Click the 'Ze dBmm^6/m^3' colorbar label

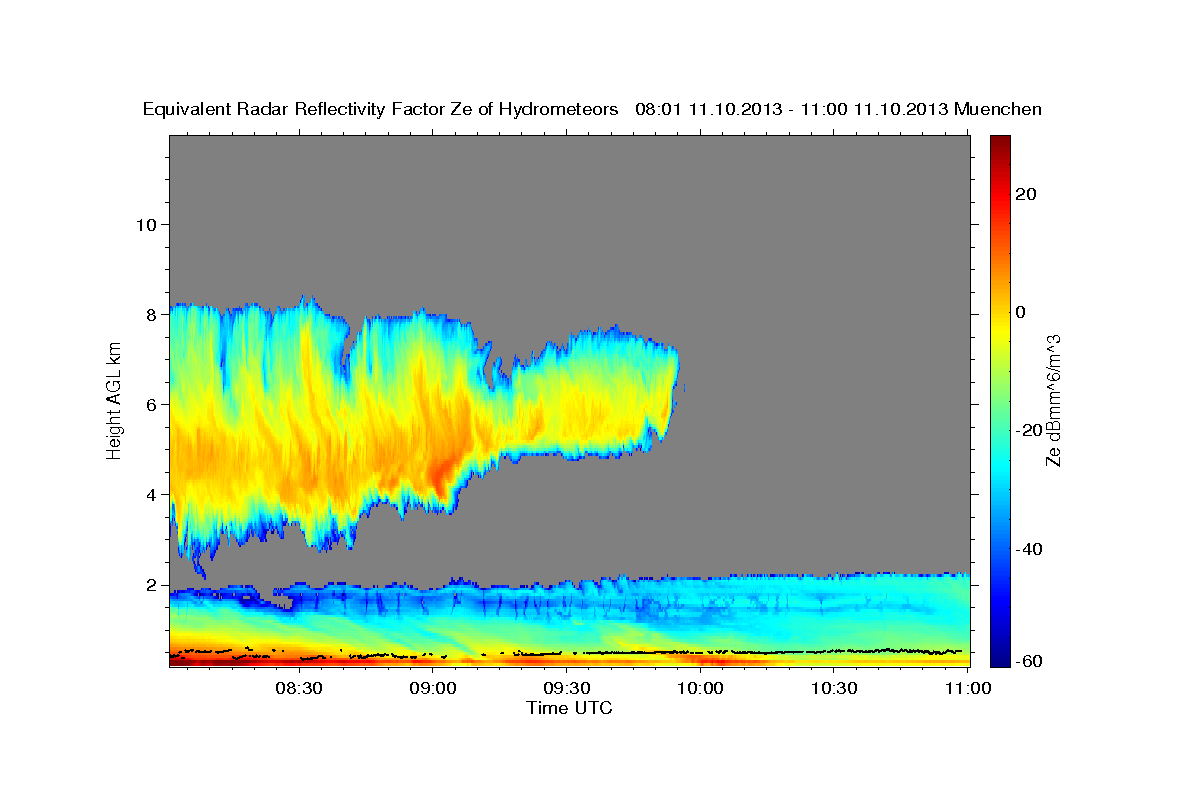(x=1053, y=400)
